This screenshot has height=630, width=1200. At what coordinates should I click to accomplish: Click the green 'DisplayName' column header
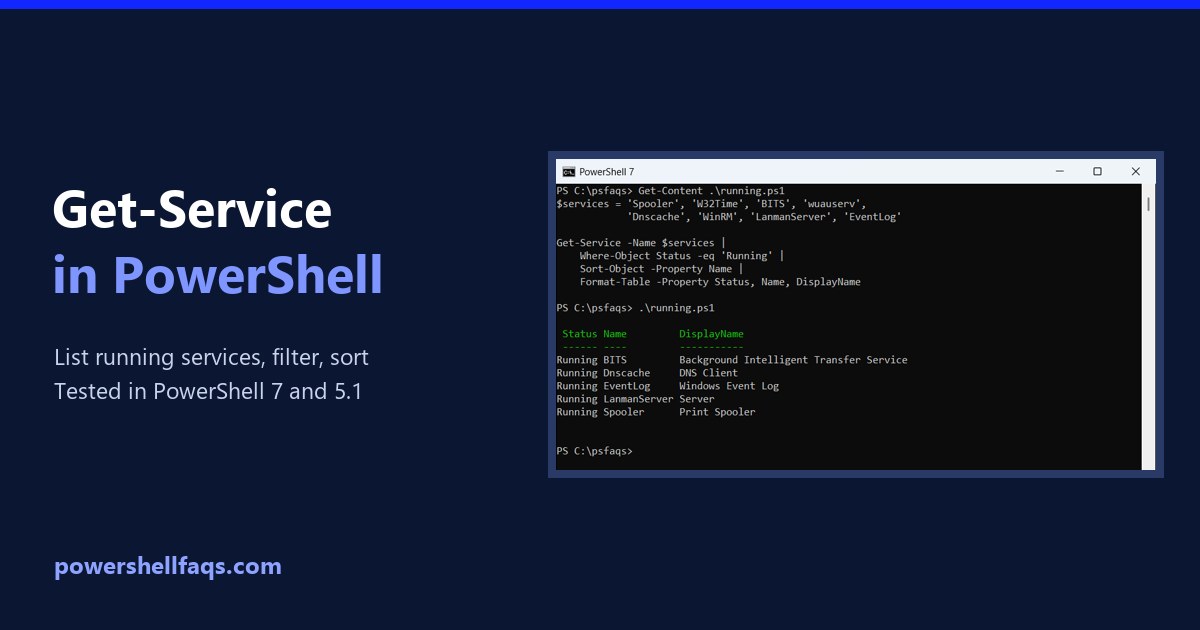(711, 334)
